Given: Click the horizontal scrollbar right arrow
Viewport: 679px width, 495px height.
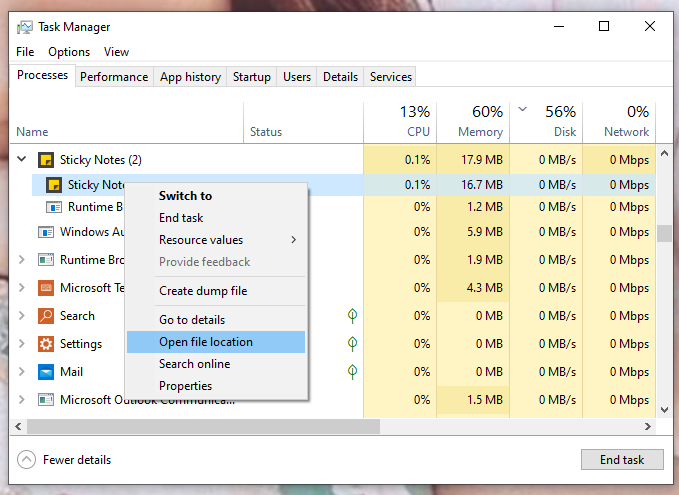Looking at the screenshot, I should (x=648, y=427).
